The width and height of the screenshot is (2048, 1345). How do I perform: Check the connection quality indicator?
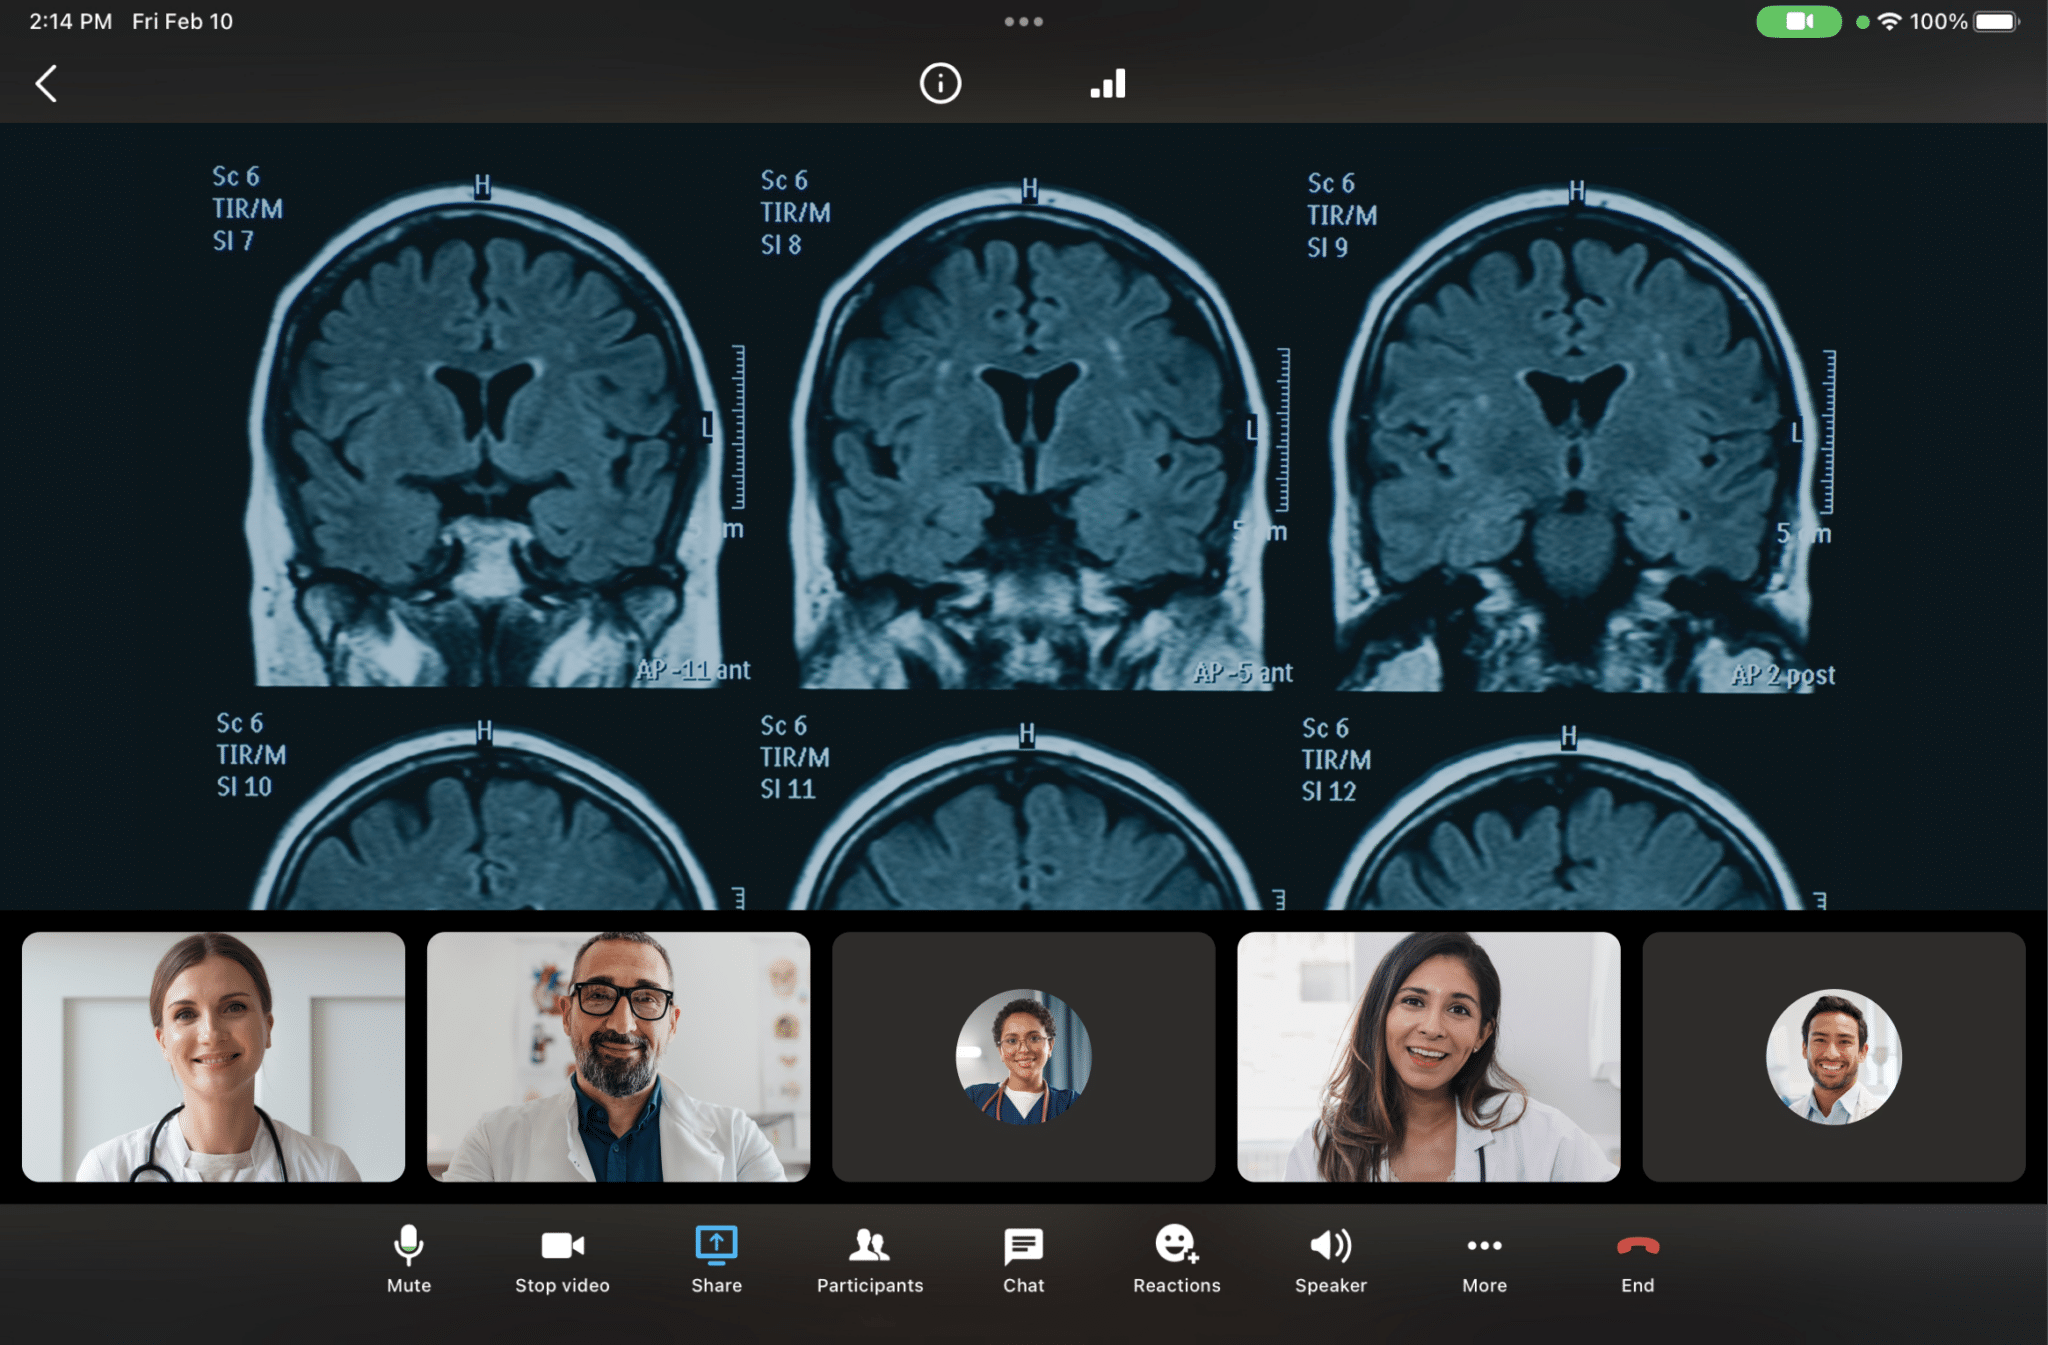[x=1107, y=84]
